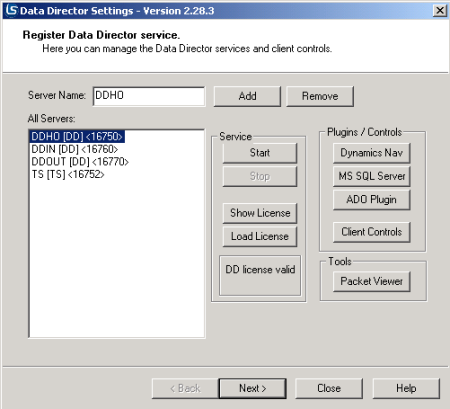Select DDOUT [DD] <16770> server entry
Screen dimensions: 450x409
[x=80, y=162]
